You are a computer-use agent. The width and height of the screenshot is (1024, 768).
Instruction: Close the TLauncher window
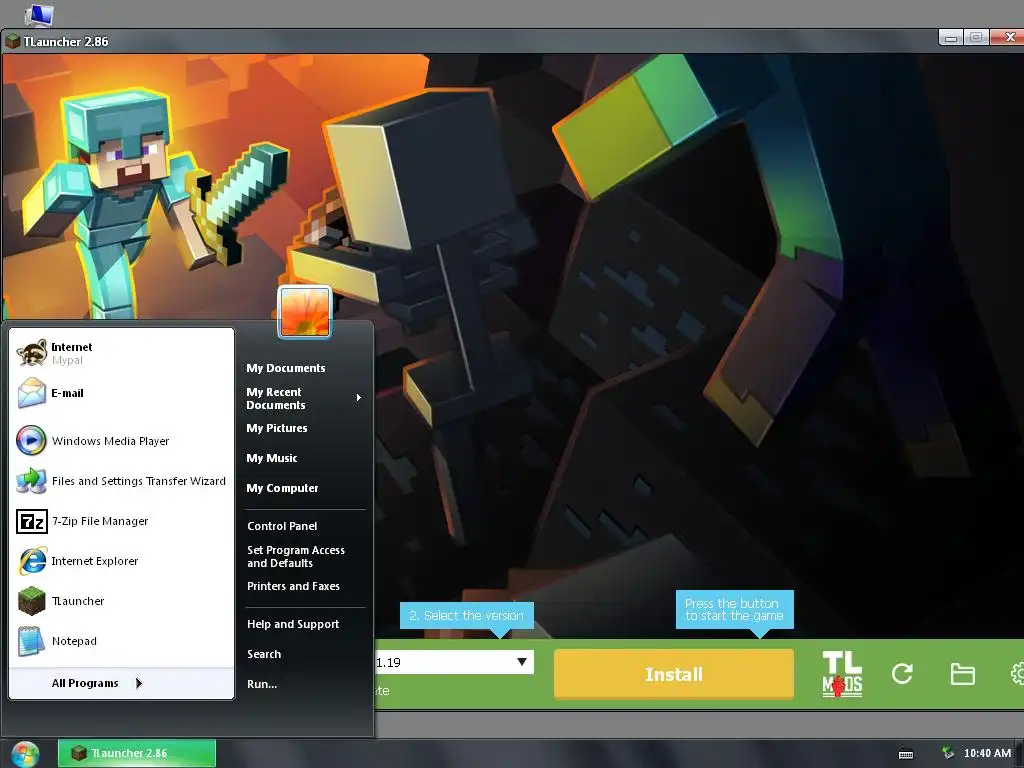[1007, 38]
